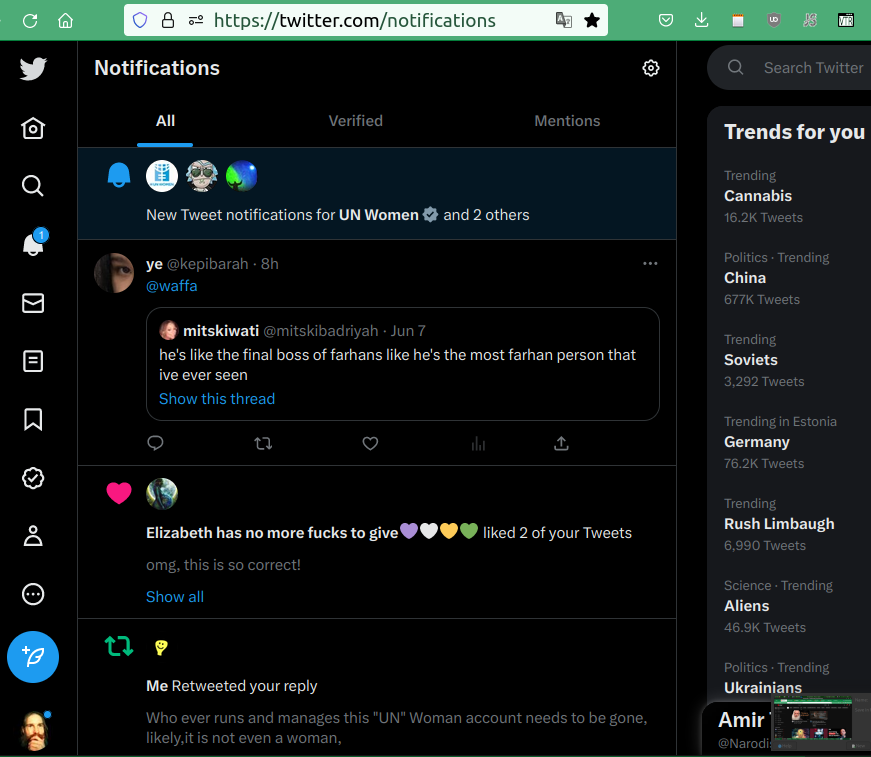Viewport: 871px width, 757px height.
Task: Open Elizabeth's avatar in like notification
Action: [x=162, y=494]
